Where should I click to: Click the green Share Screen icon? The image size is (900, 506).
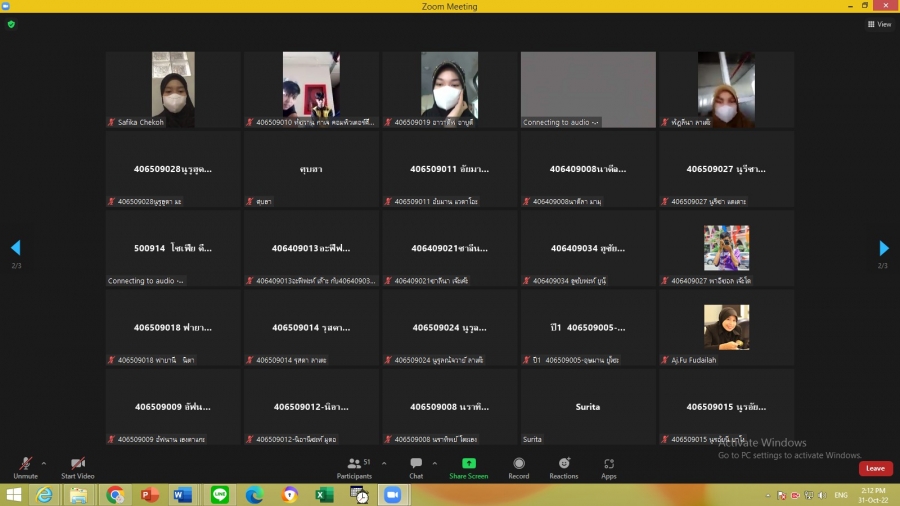pos(468,465)
